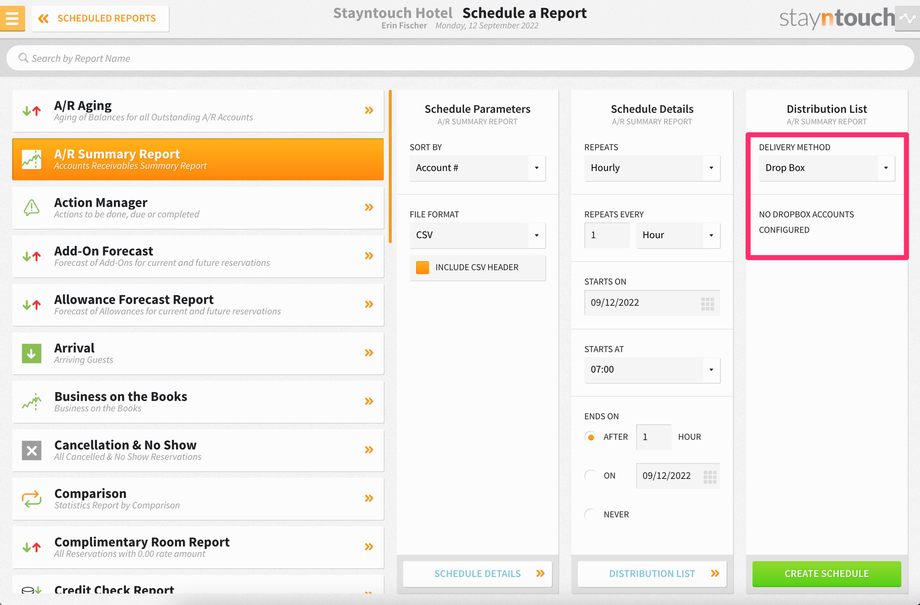Open the Starts At time dropdown showing 07:00
Screen dimensions: 920x605
(x=652, y=370)
